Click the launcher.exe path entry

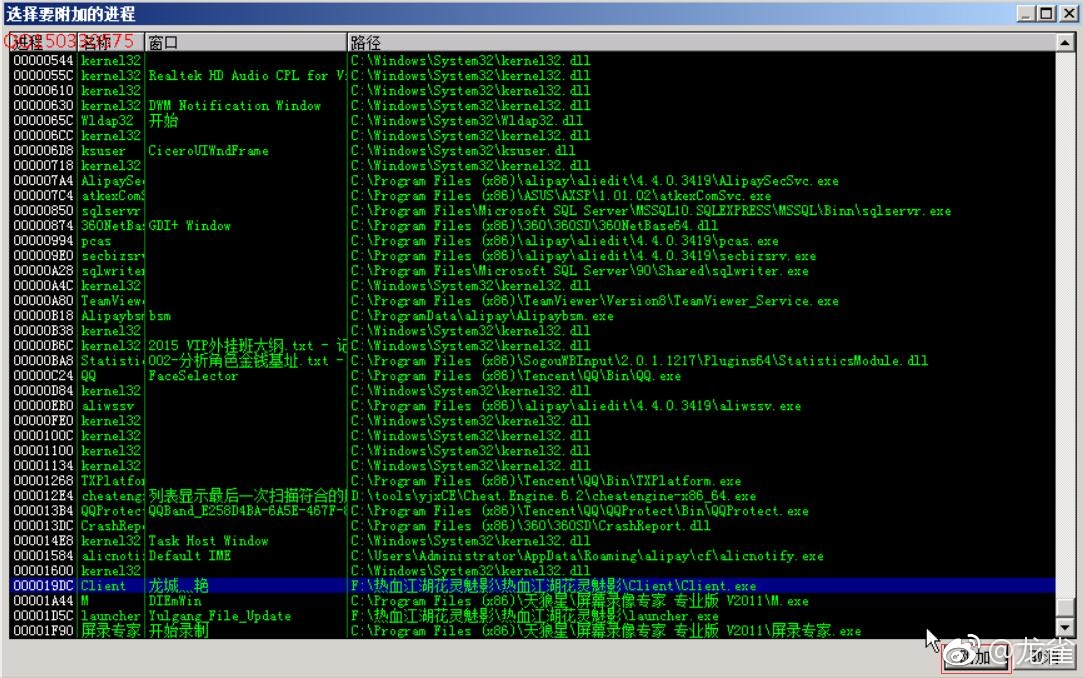534,615
